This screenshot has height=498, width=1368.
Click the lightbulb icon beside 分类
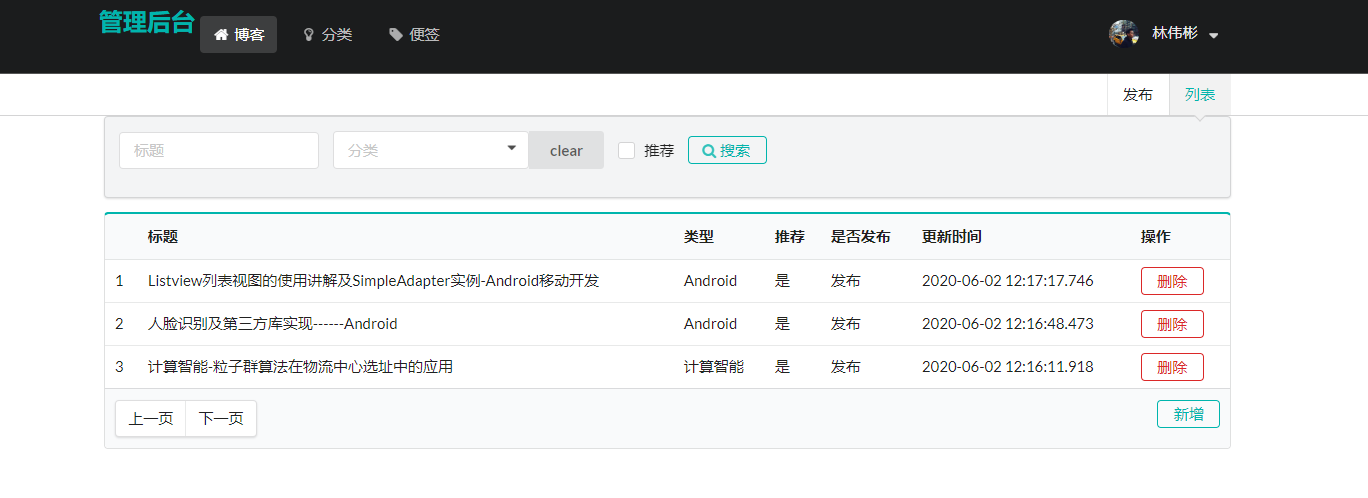pyautogui.click(x=309, y=35)
